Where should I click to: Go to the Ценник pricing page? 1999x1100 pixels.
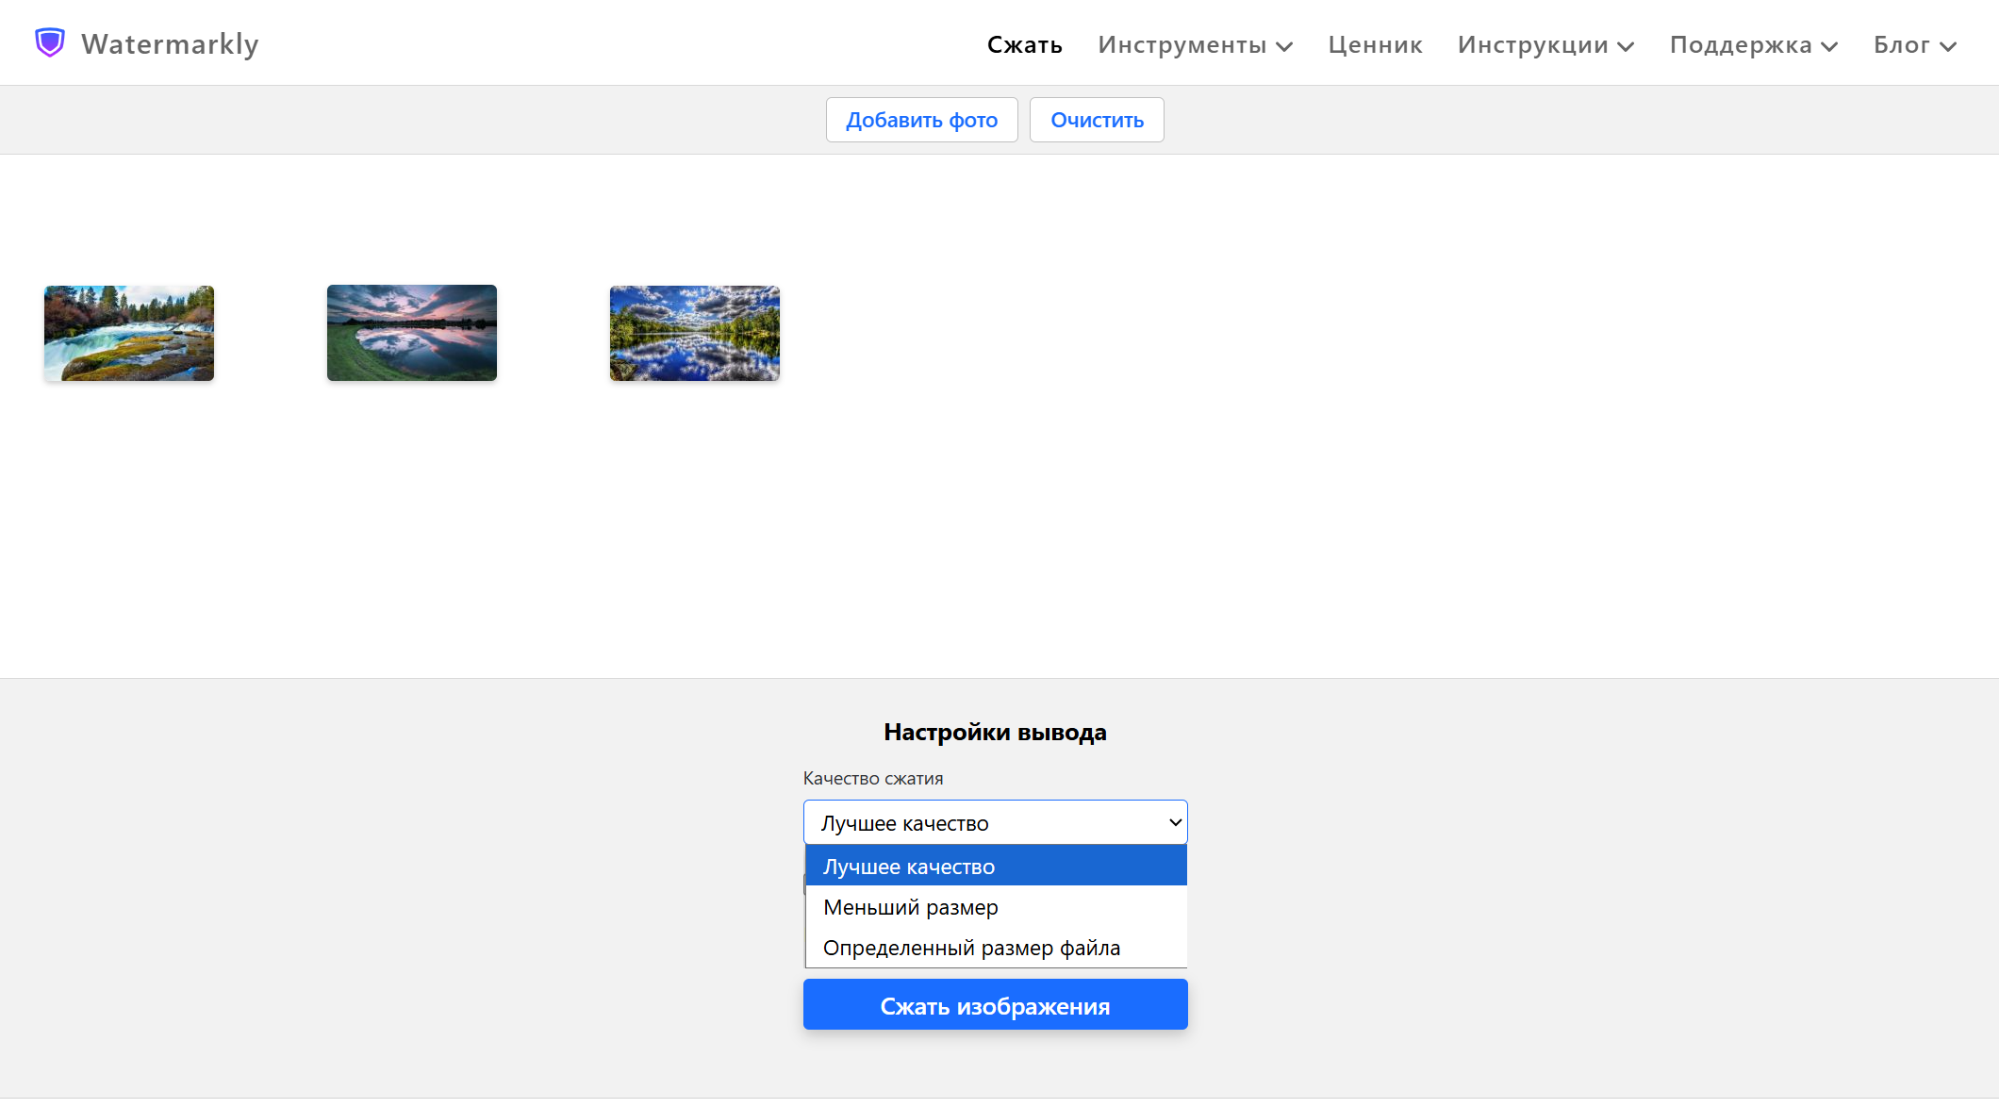pos(1375,45)
